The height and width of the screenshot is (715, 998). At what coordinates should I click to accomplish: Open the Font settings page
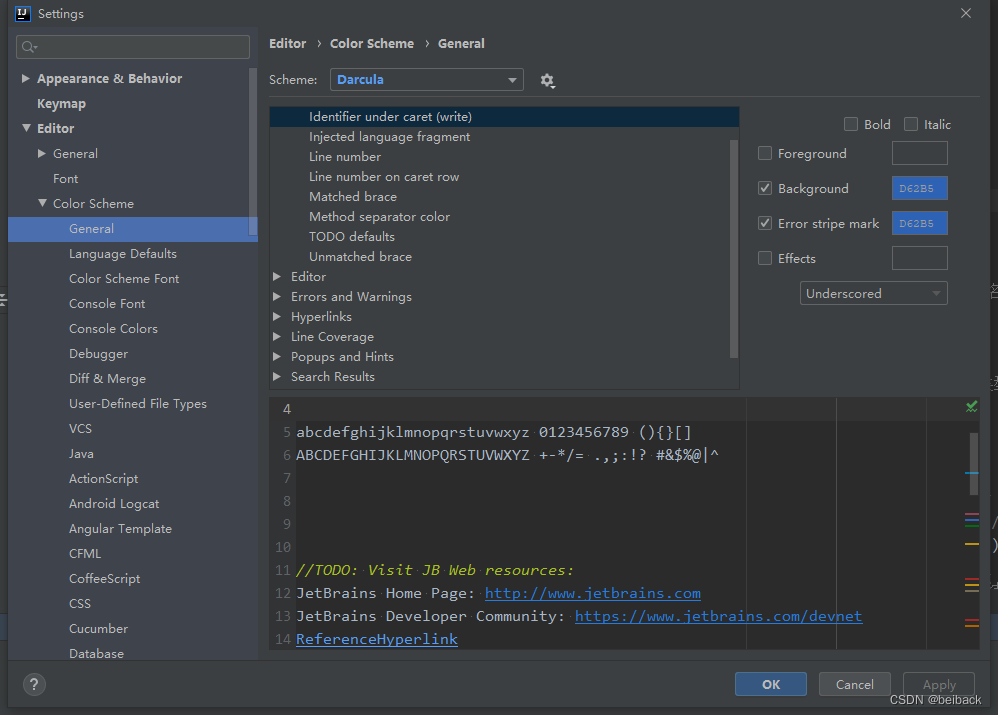(66, 179)
